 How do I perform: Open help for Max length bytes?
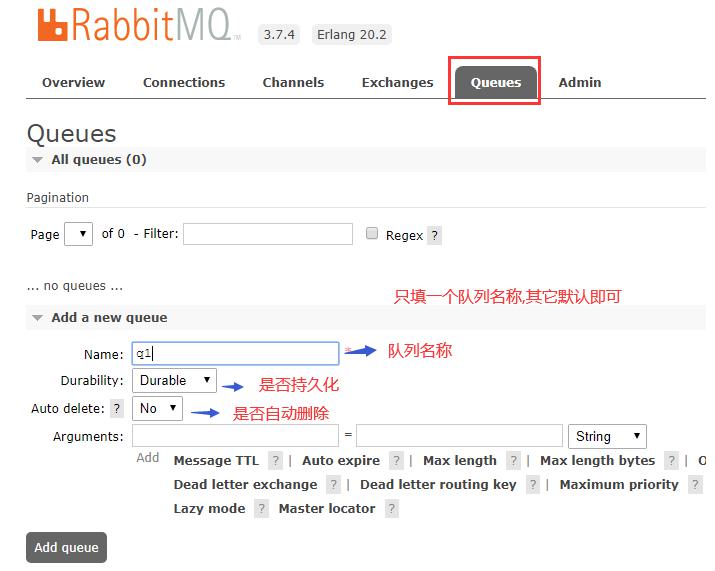[x=671, y=460]
